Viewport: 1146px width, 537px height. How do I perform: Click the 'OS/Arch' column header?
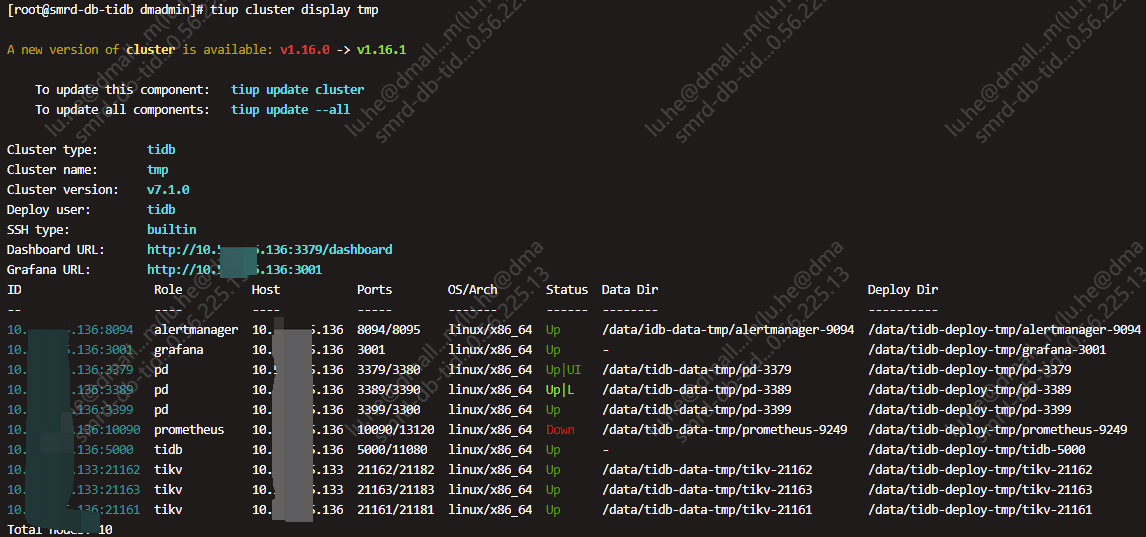[x=472, y=289]
